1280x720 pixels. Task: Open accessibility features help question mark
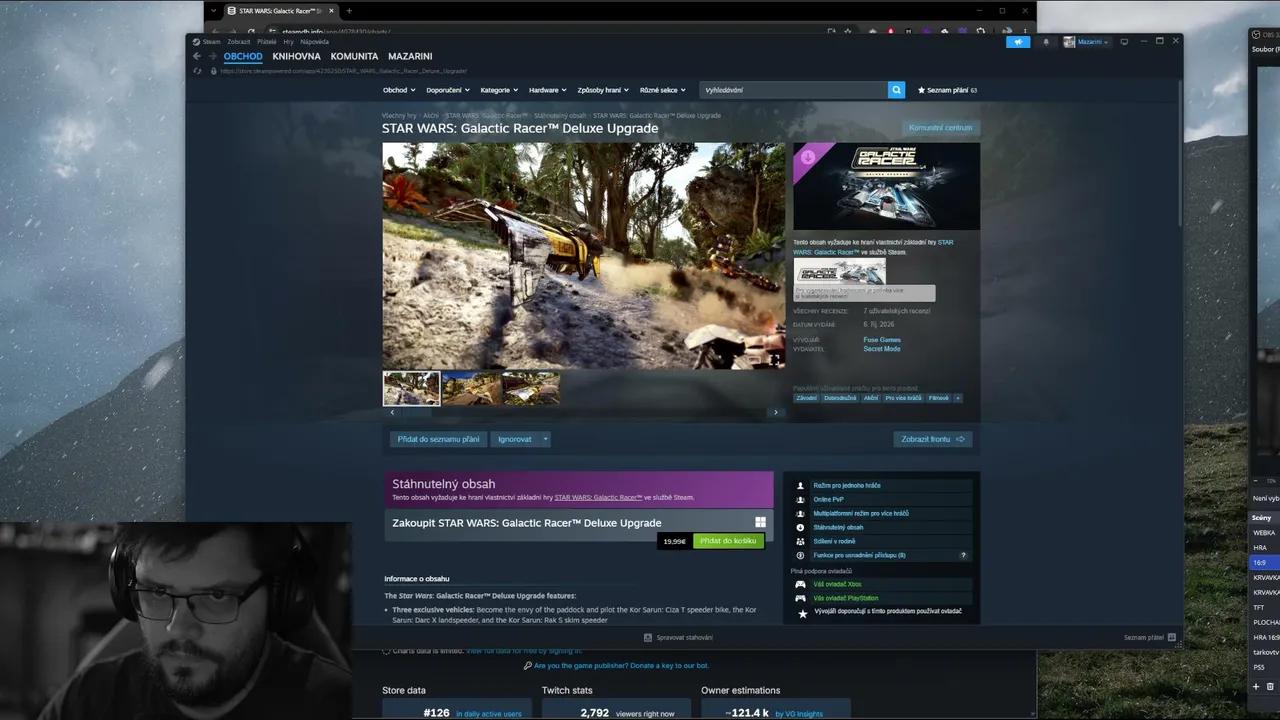tap(964, 555)
